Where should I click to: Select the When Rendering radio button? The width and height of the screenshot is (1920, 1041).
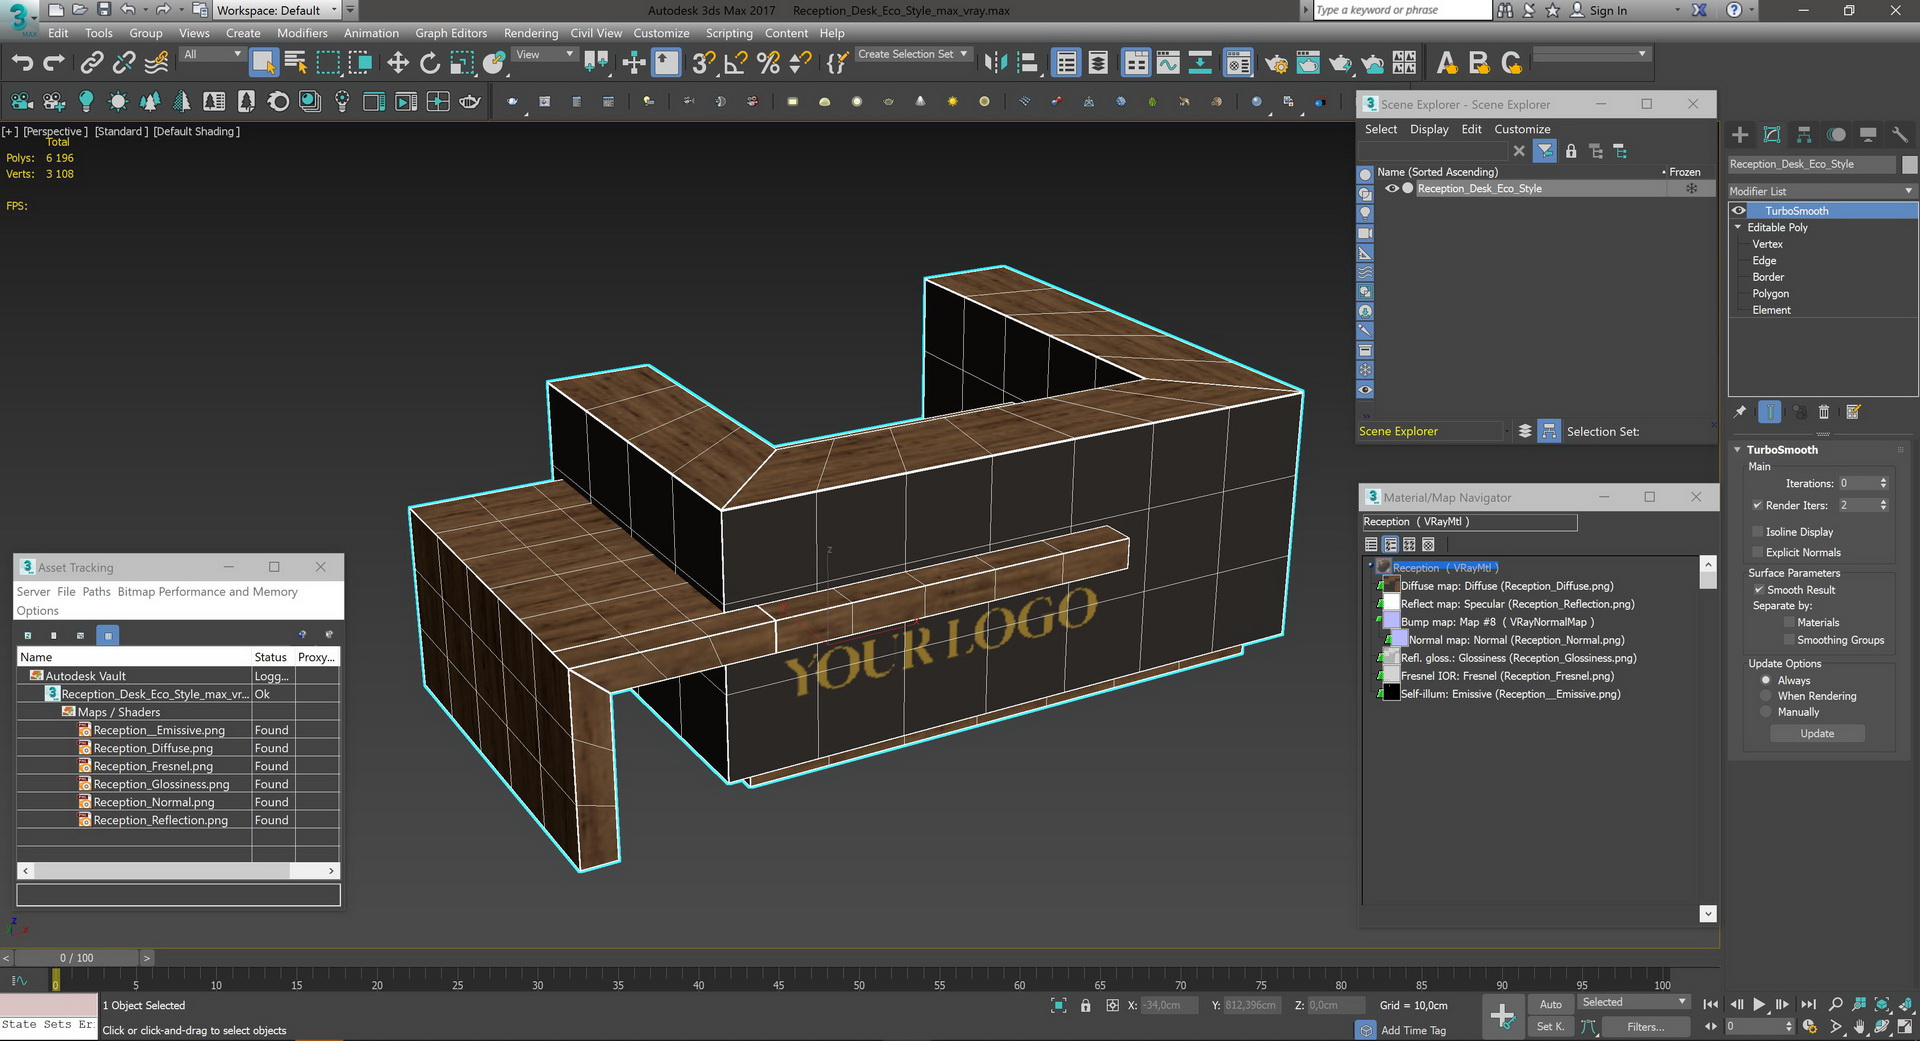pos(1766,696)
